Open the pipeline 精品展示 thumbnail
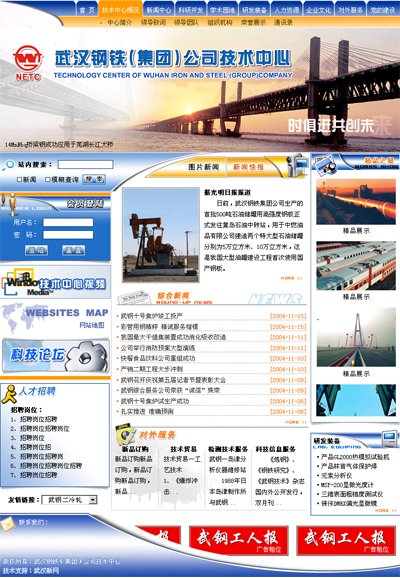400x578 pixels. [356, 202]
